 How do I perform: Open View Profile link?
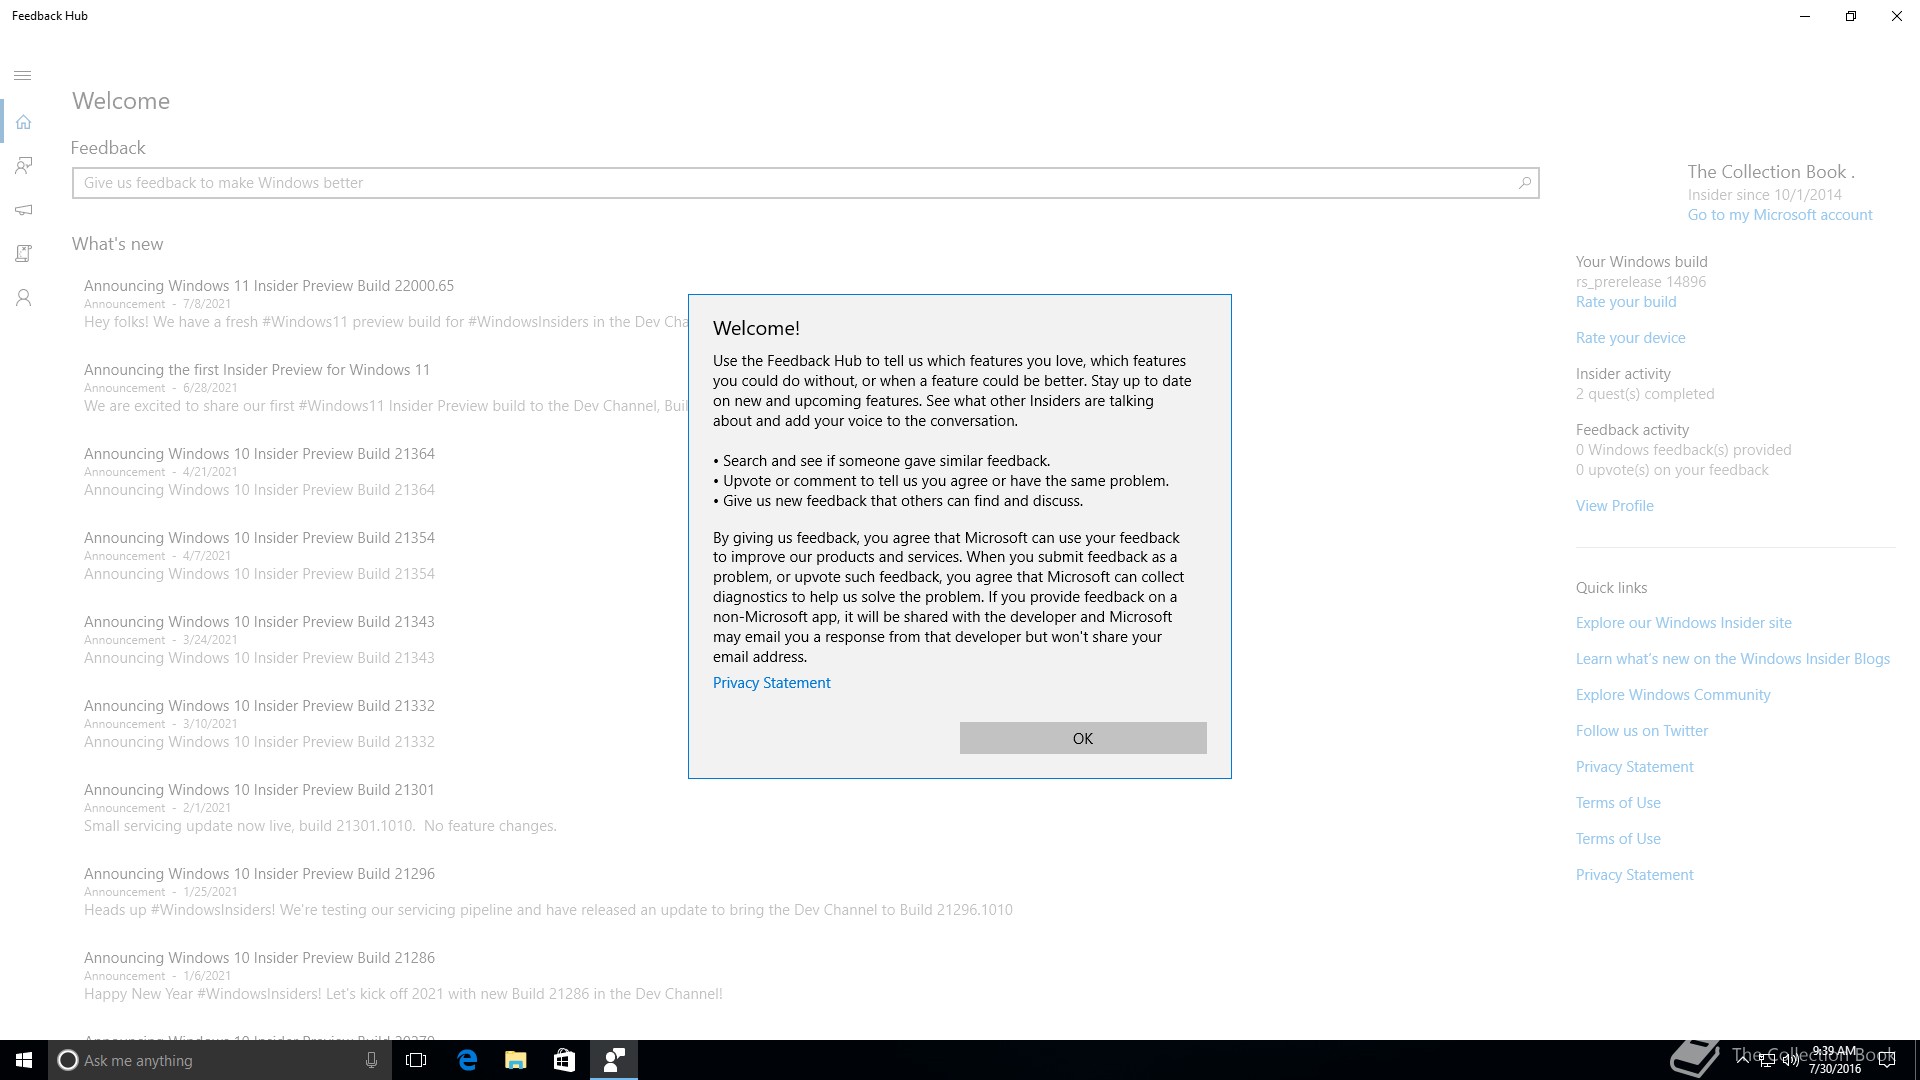(1614, 506)
